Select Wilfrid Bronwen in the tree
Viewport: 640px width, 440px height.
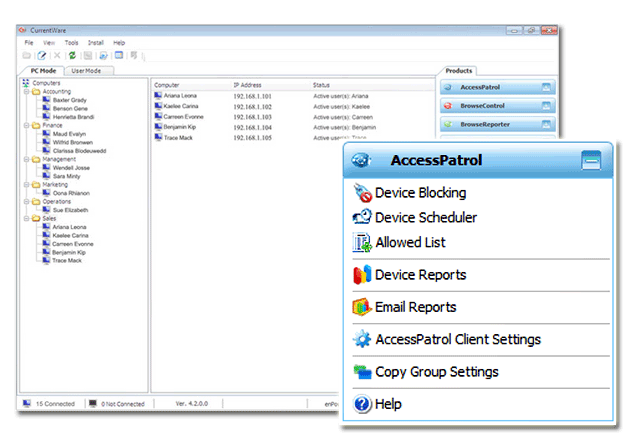coord(73,142)
